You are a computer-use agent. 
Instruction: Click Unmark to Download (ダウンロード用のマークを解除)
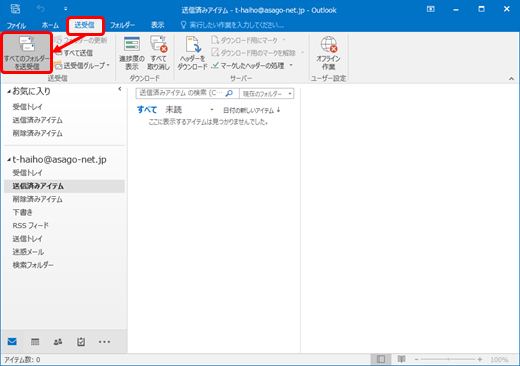click(x=258, y=53)
